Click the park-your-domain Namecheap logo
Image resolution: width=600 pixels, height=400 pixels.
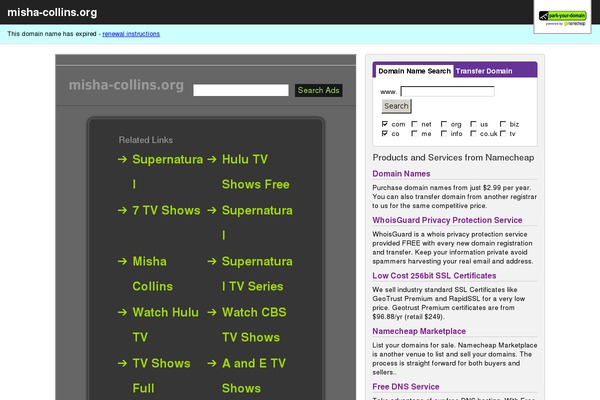[x=562, y=18]
